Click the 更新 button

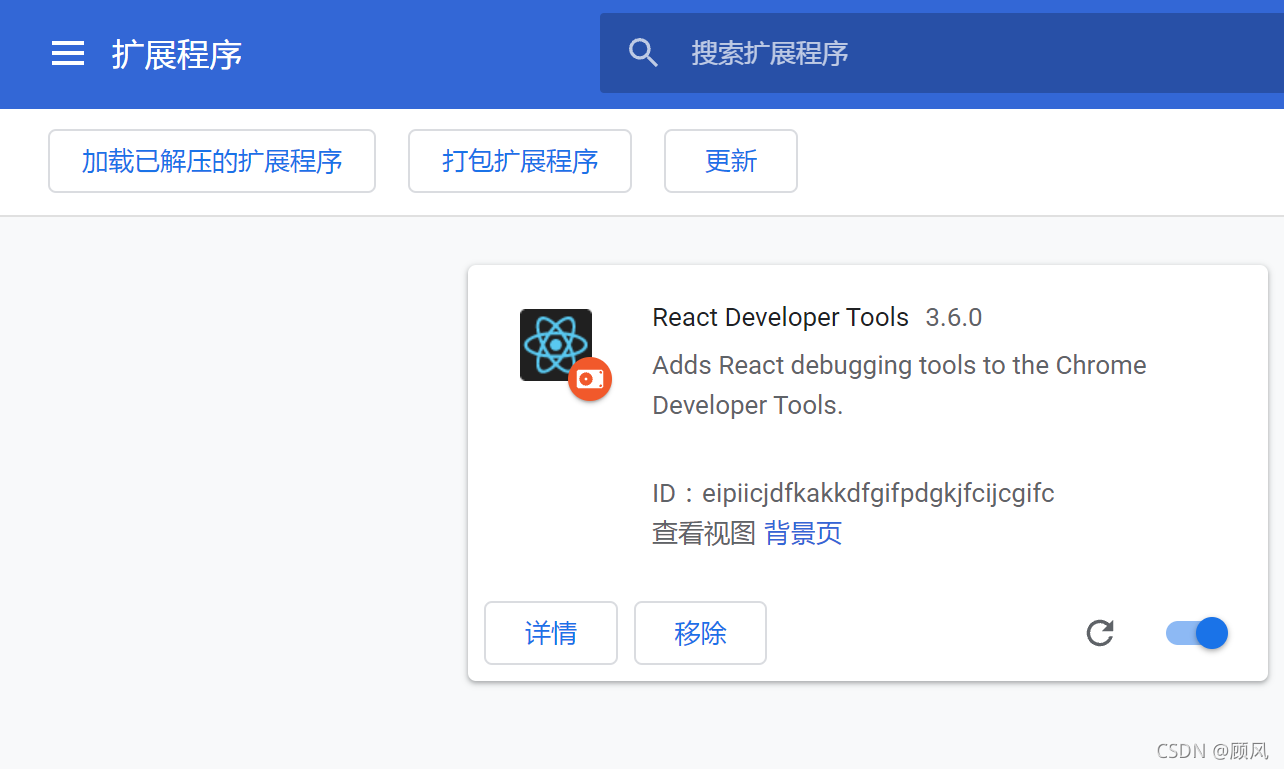[x=731, y=161]
